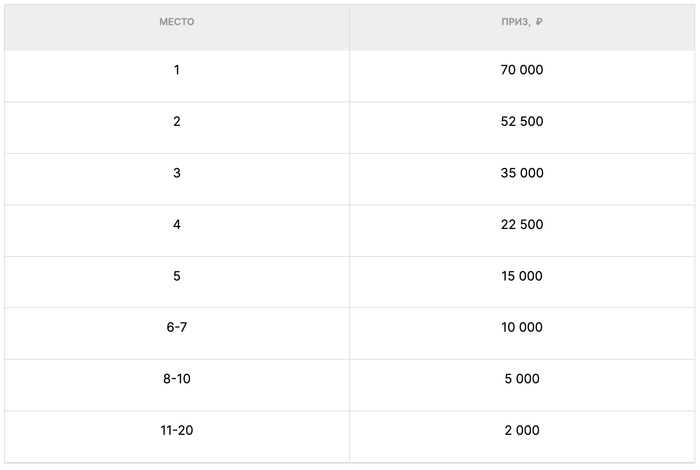Click the ПРИЗ column header
The image size is (700, 470).
(x=516, y=22)
